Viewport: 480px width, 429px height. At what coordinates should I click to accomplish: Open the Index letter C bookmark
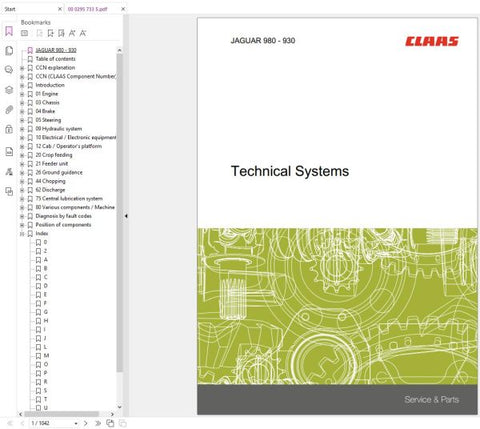[46, 277]
